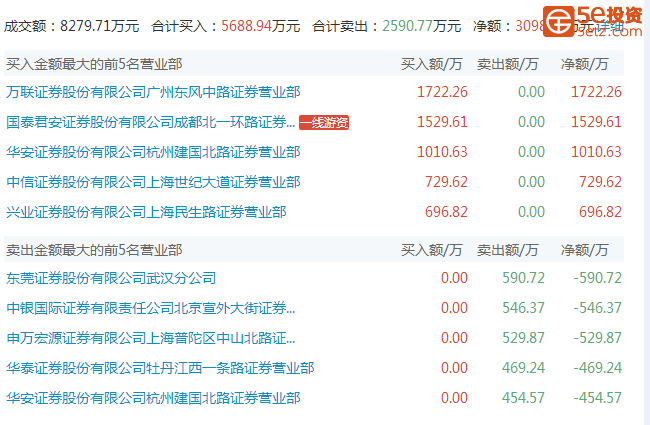Open 申万宏源证券上海普陀区中山北路 link
The width and height of the screenshot is (650, 425).
150,338
